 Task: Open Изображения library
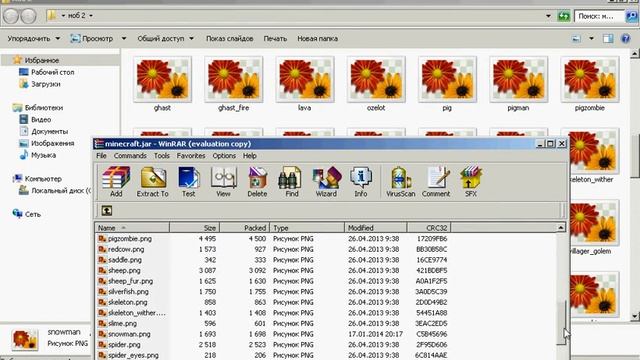click(53, 143)
